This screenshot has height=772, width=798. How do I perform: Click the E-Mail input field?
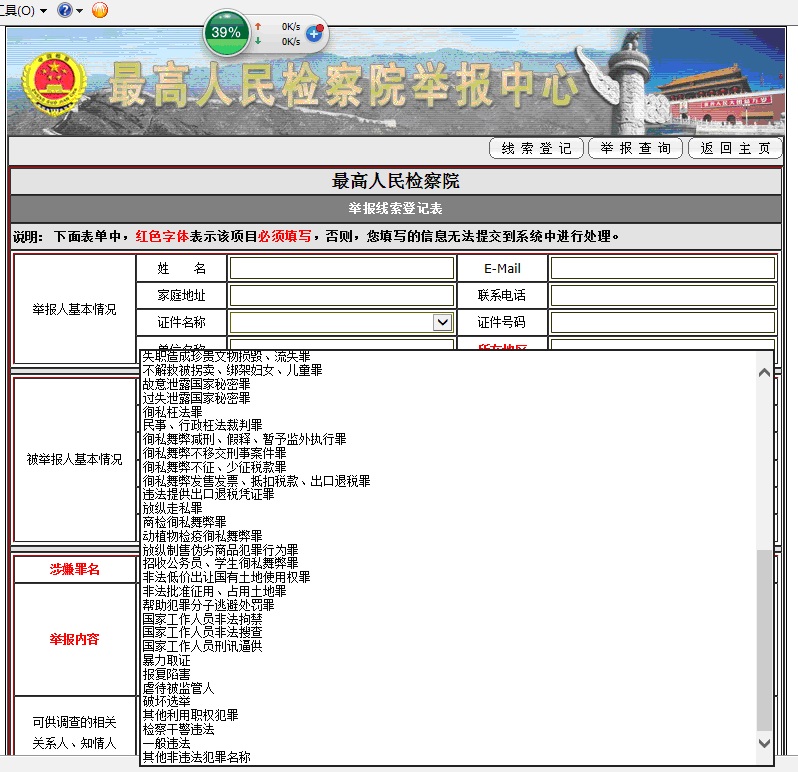pyautogui.click(x=662, y=268)
